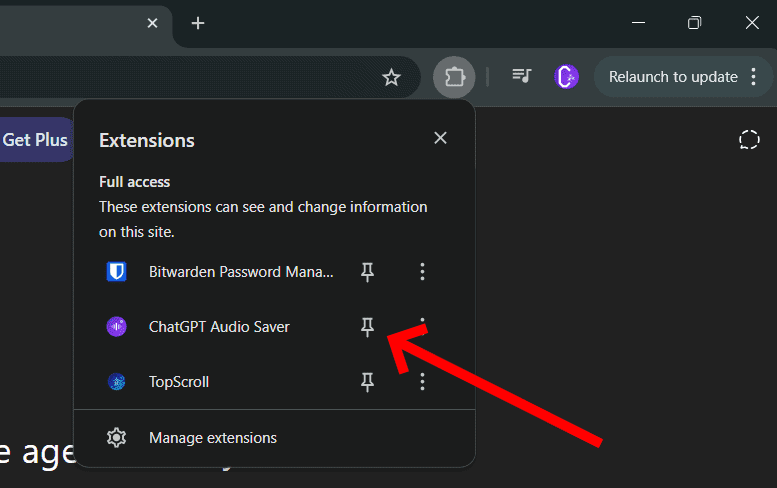Open the media controls icon
The width and height of the screenshot is (777, 488).
click(521, 76)
